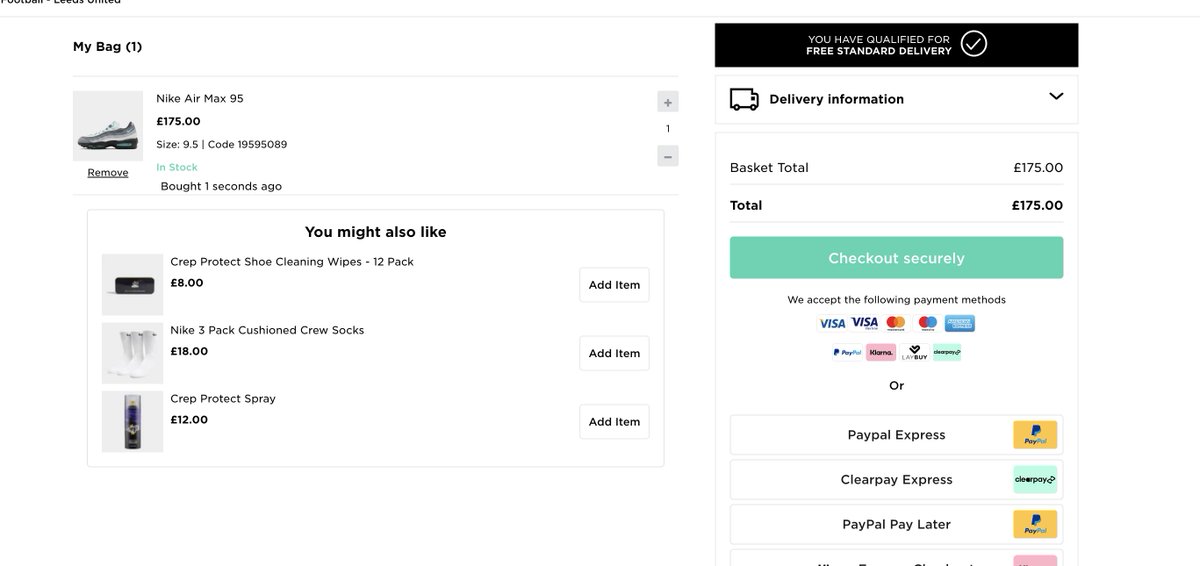Click the My Bag (1) heading
This screenshot has width=1200, height=566.
107,46
